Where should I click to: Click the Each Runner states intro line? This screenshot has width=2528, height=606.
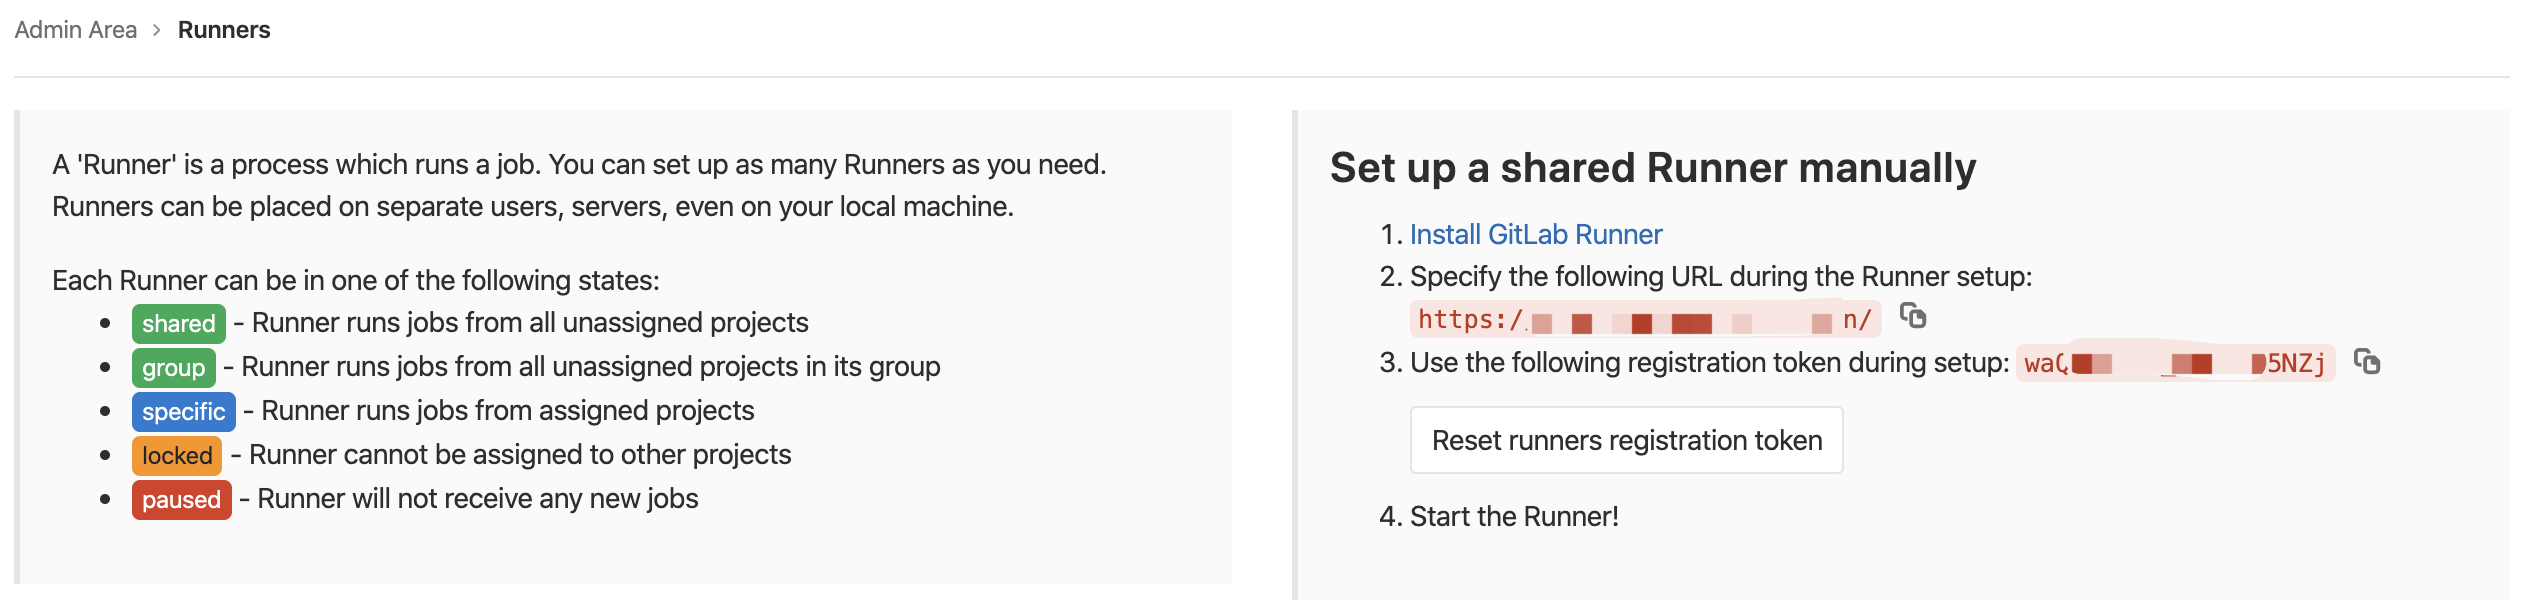pos(356,280)
